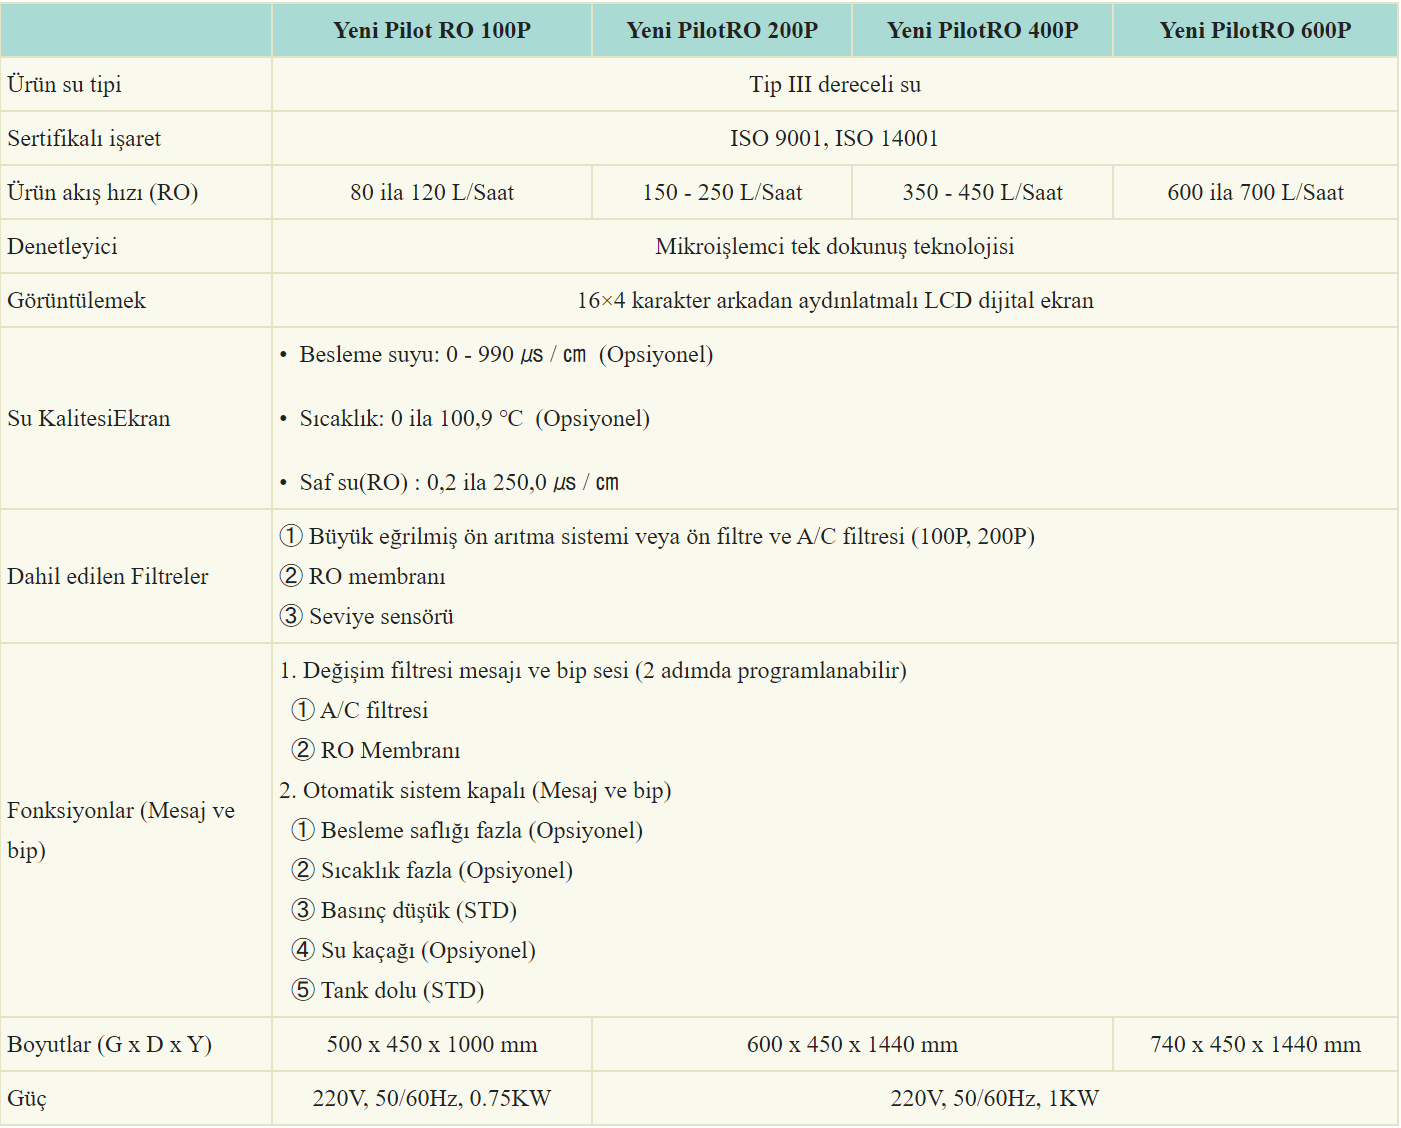The image size is (1401, 1128).
Task: Select the '600 x 450 x 1440 mm' dimension
Action: [852, 1044]
